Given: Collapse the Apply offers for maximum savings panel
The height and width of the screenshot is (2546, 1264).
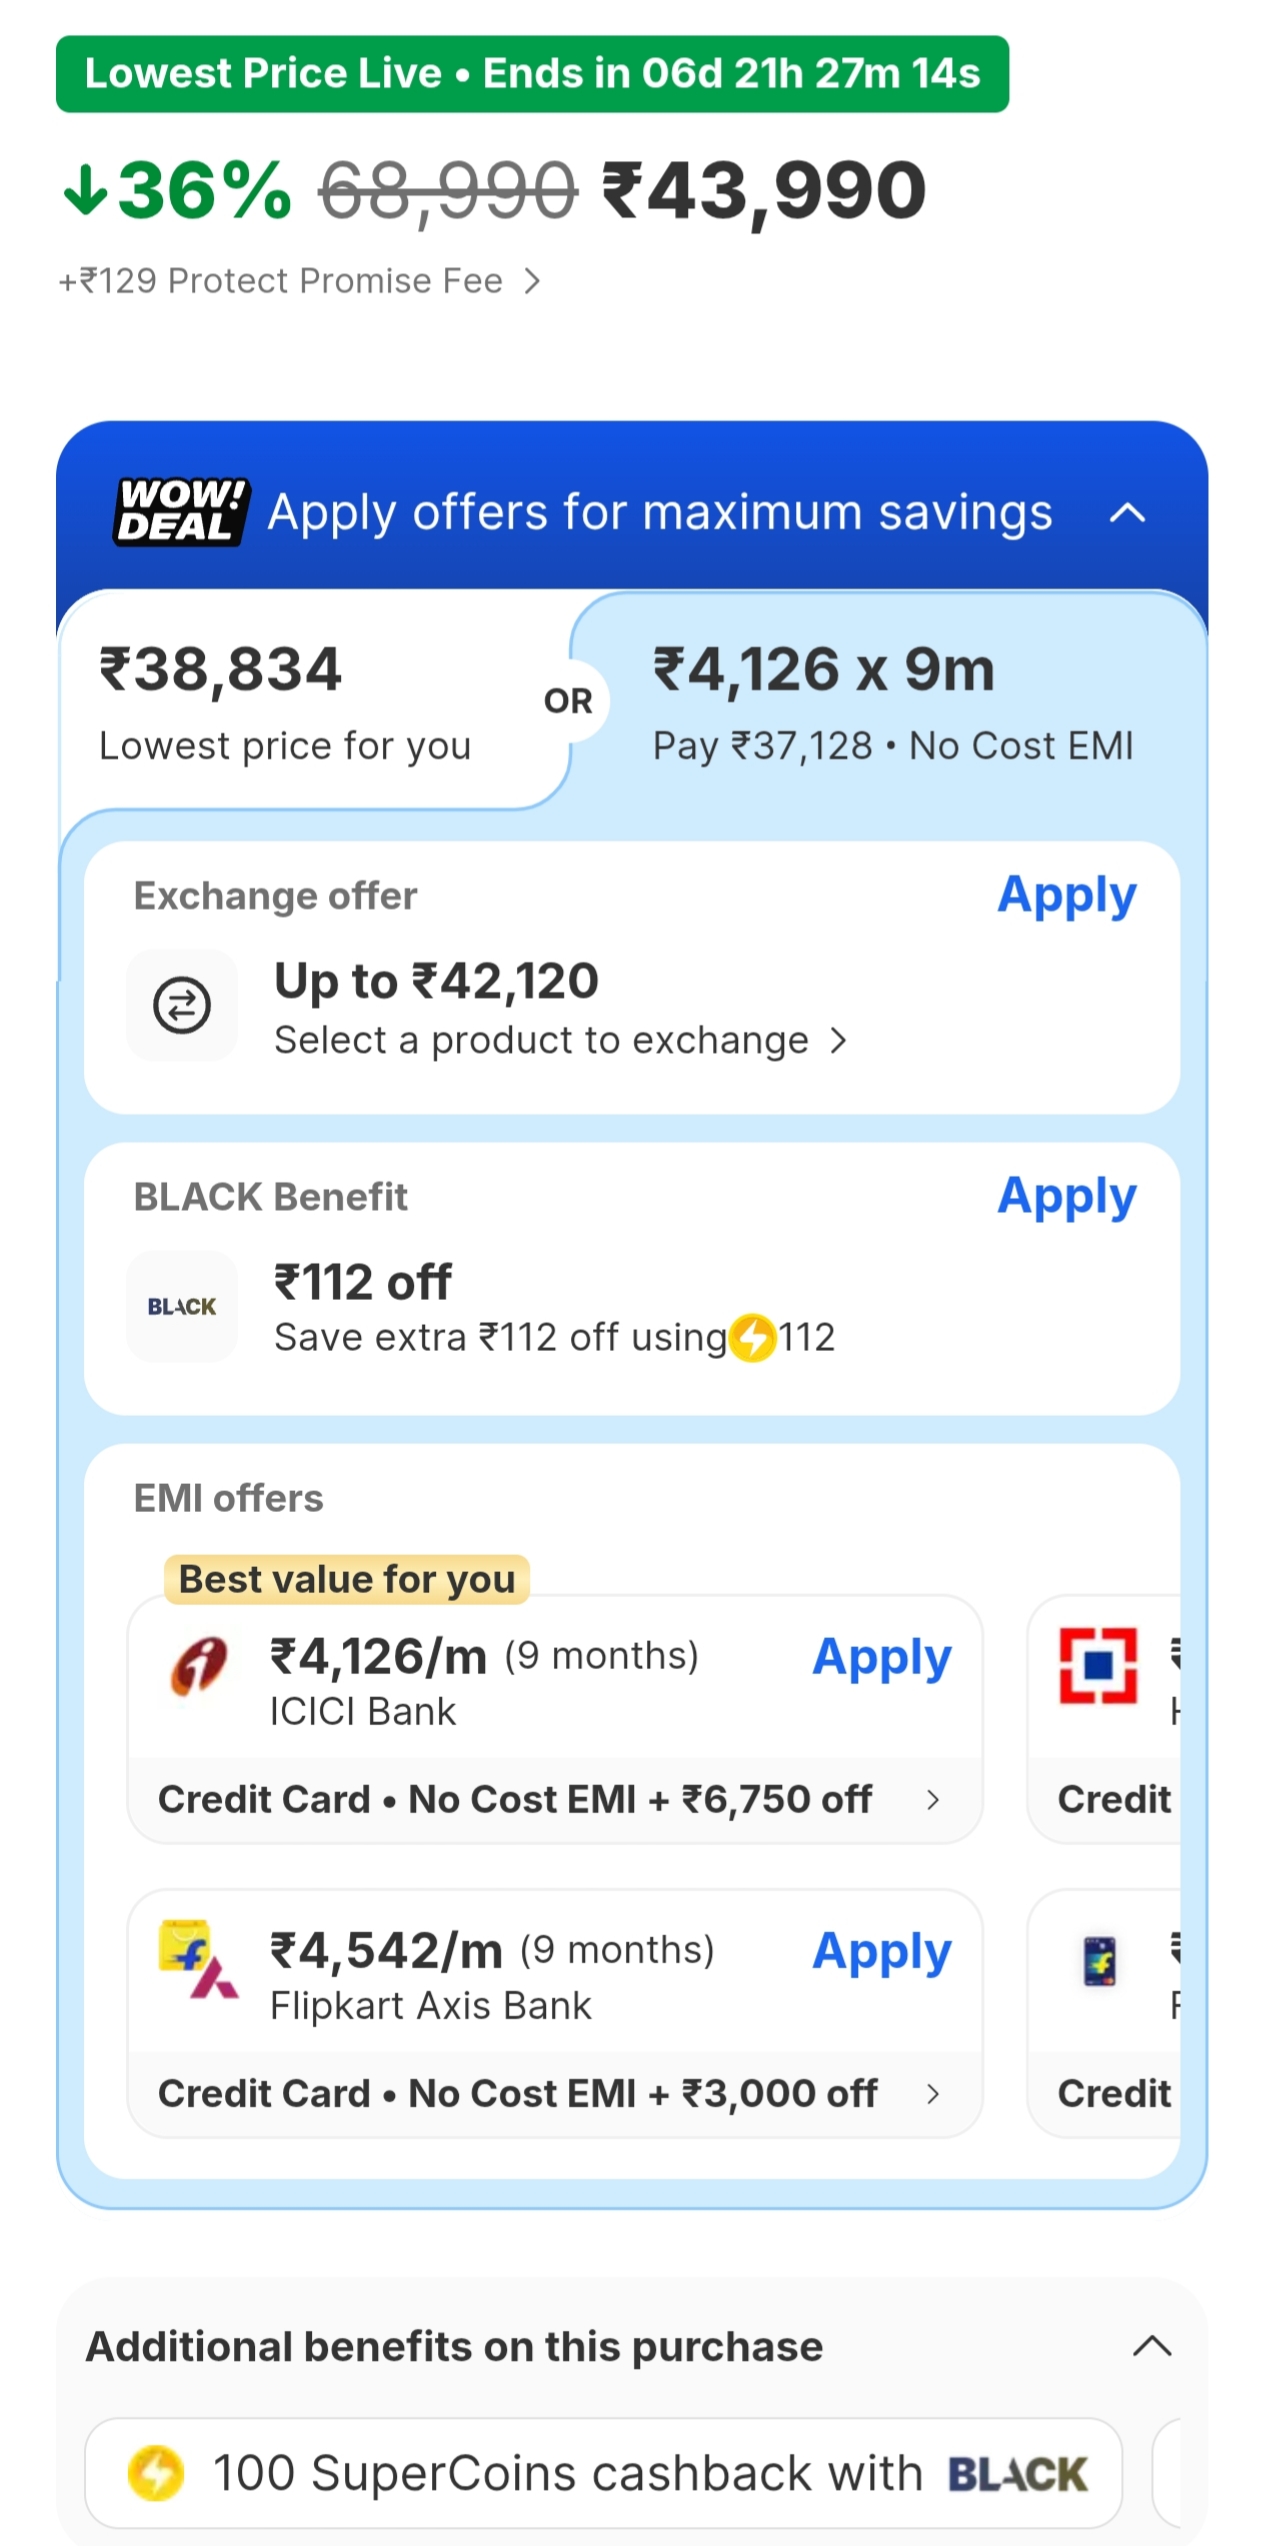Looking at the screenshot, I should tap(1127, 513).
